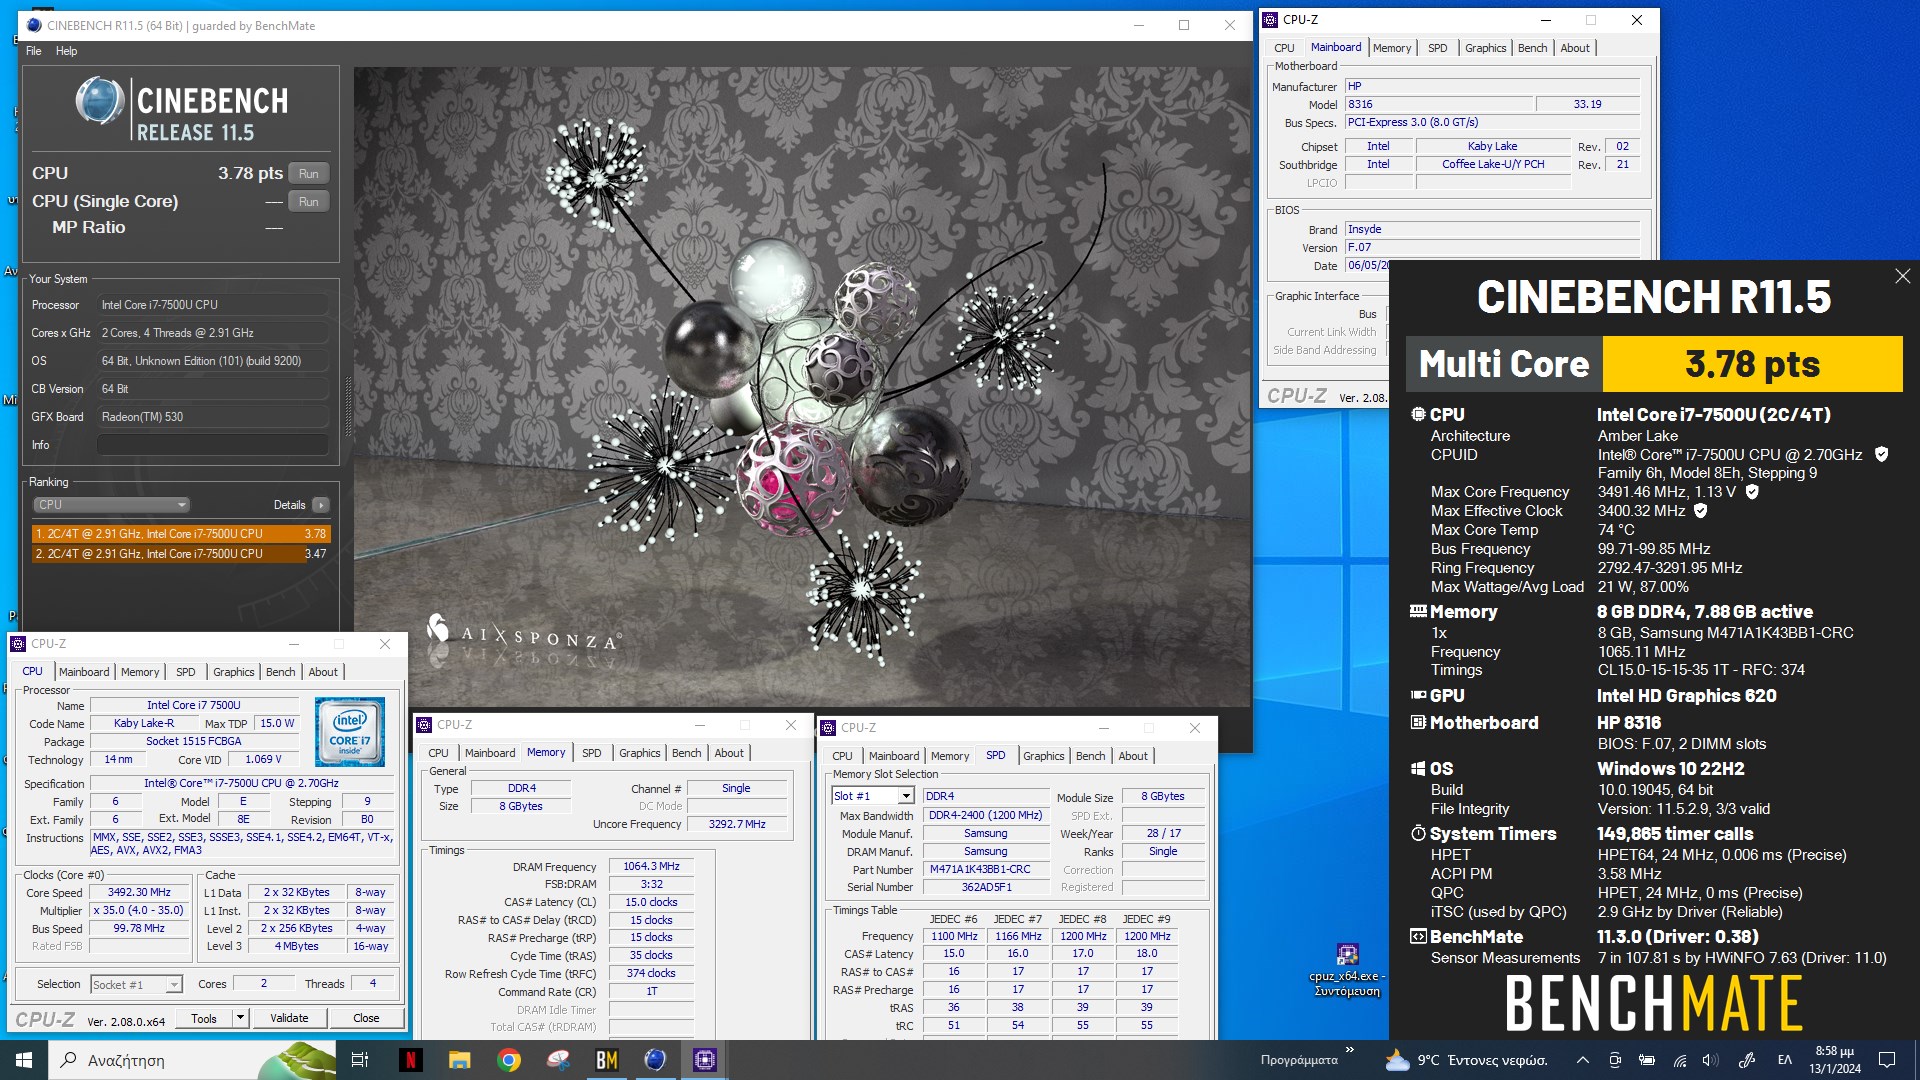Click the Processor field Intel Core i7-7500U
Viewport: 1920px width, 1080px height.
click(213, 305)
